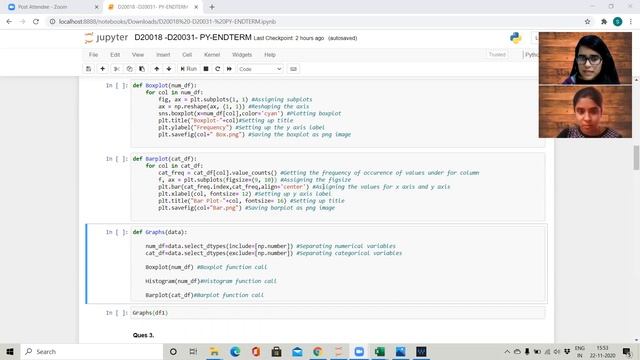Move the selected cell down
The image size is (640, 360).
click(169, 69)
